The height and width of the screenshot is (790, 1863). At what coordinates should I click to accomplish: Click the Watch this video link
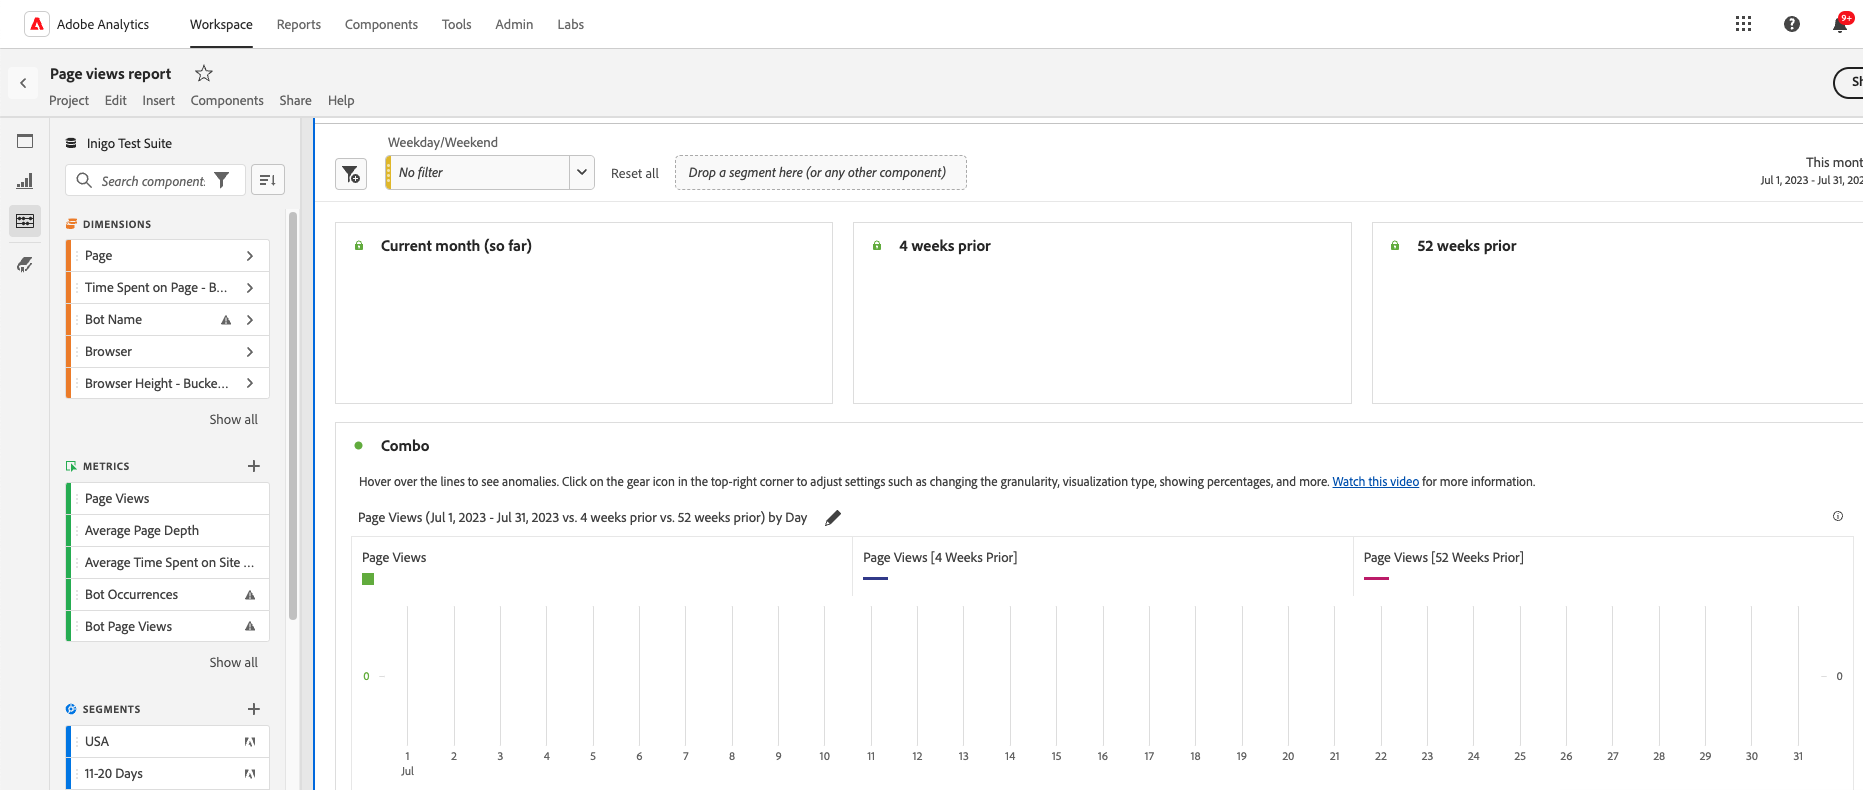tap(1375, 482)
